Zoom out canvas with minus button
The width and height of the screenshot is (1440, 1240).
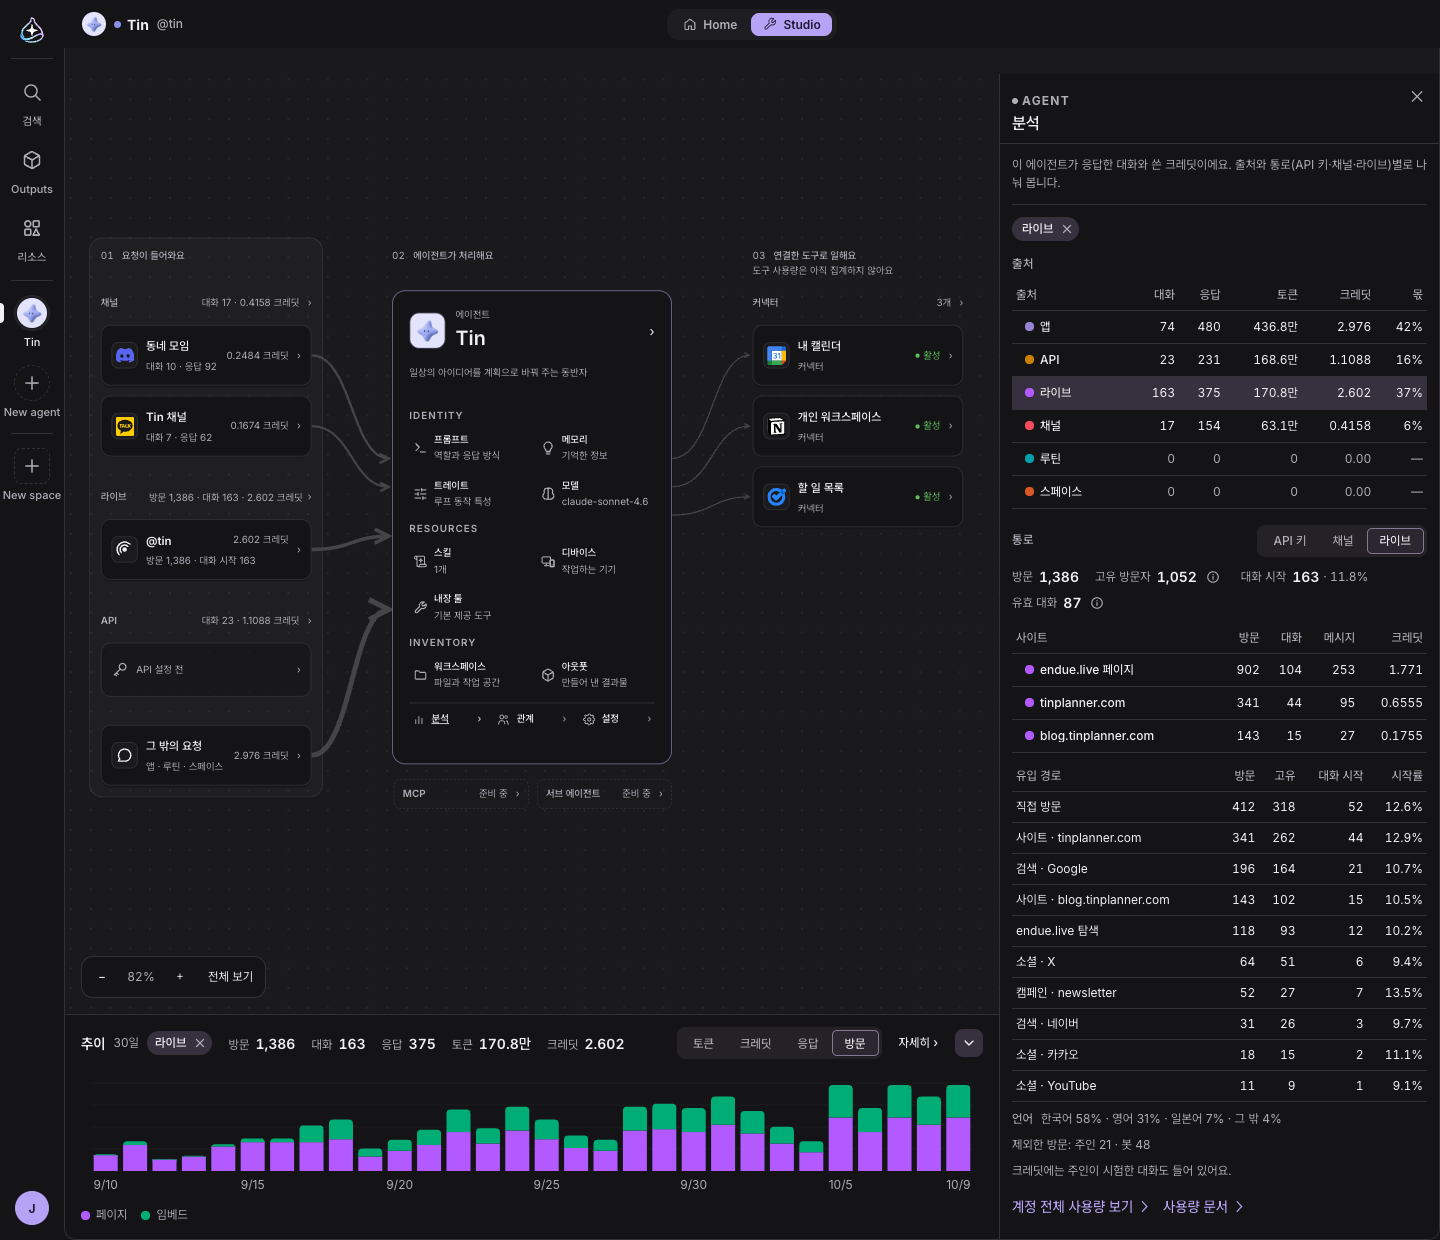[102, 977]
